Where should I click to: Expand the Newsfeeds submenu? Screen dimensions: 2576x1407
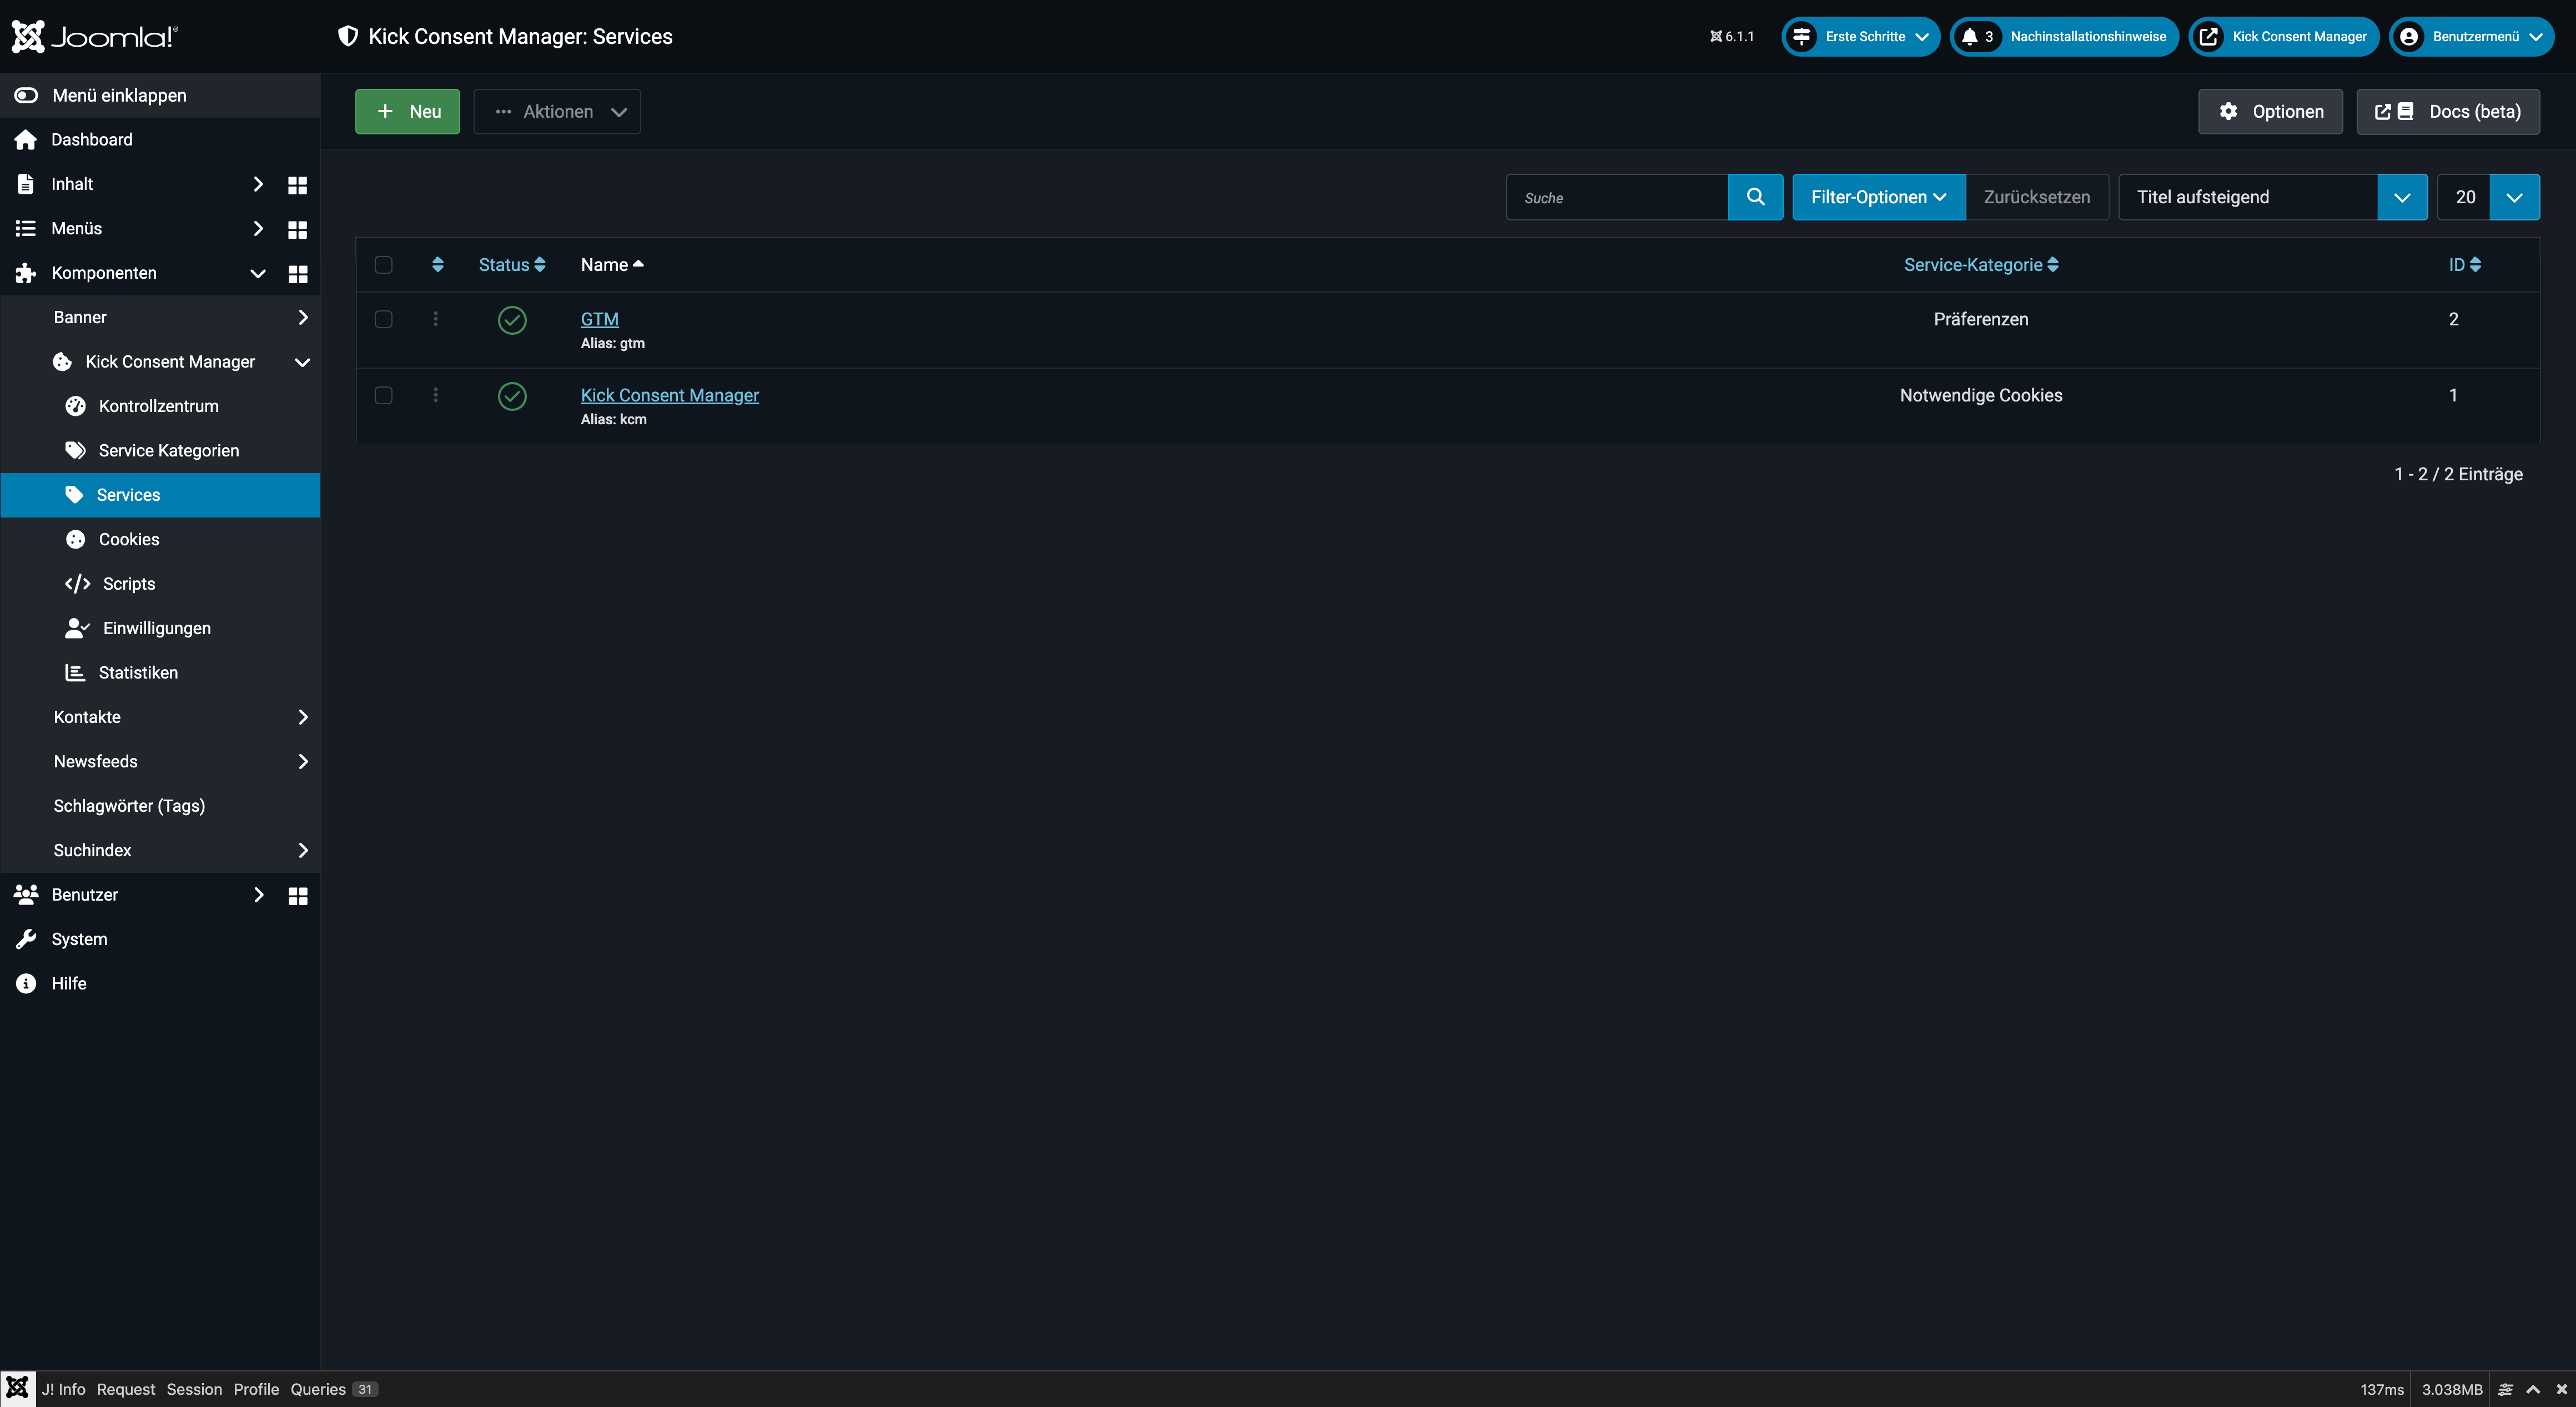coord(303,762)
